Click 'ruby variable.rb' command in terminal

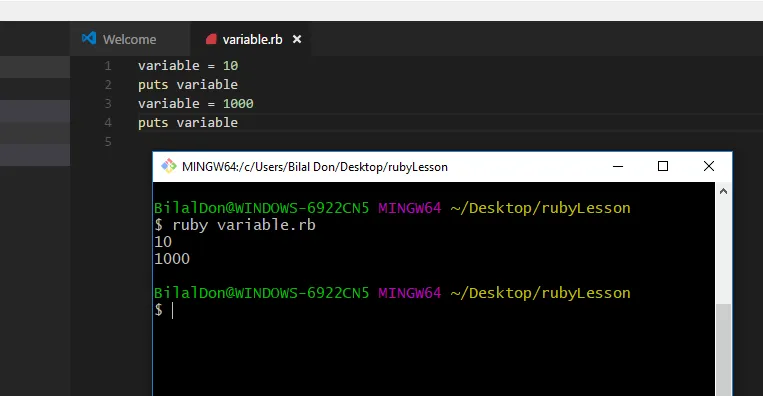244,225
